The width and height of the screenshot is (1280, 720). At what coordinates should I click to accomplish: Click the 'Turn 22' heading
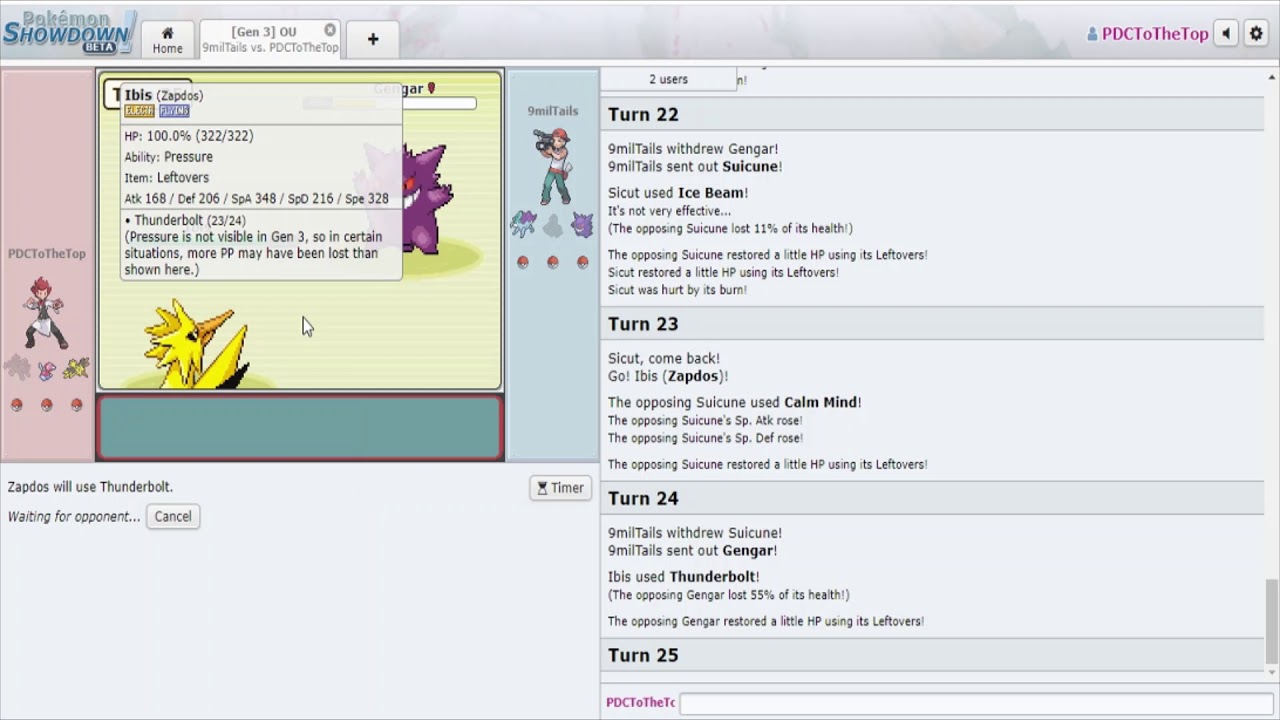[x=643, y=115]
